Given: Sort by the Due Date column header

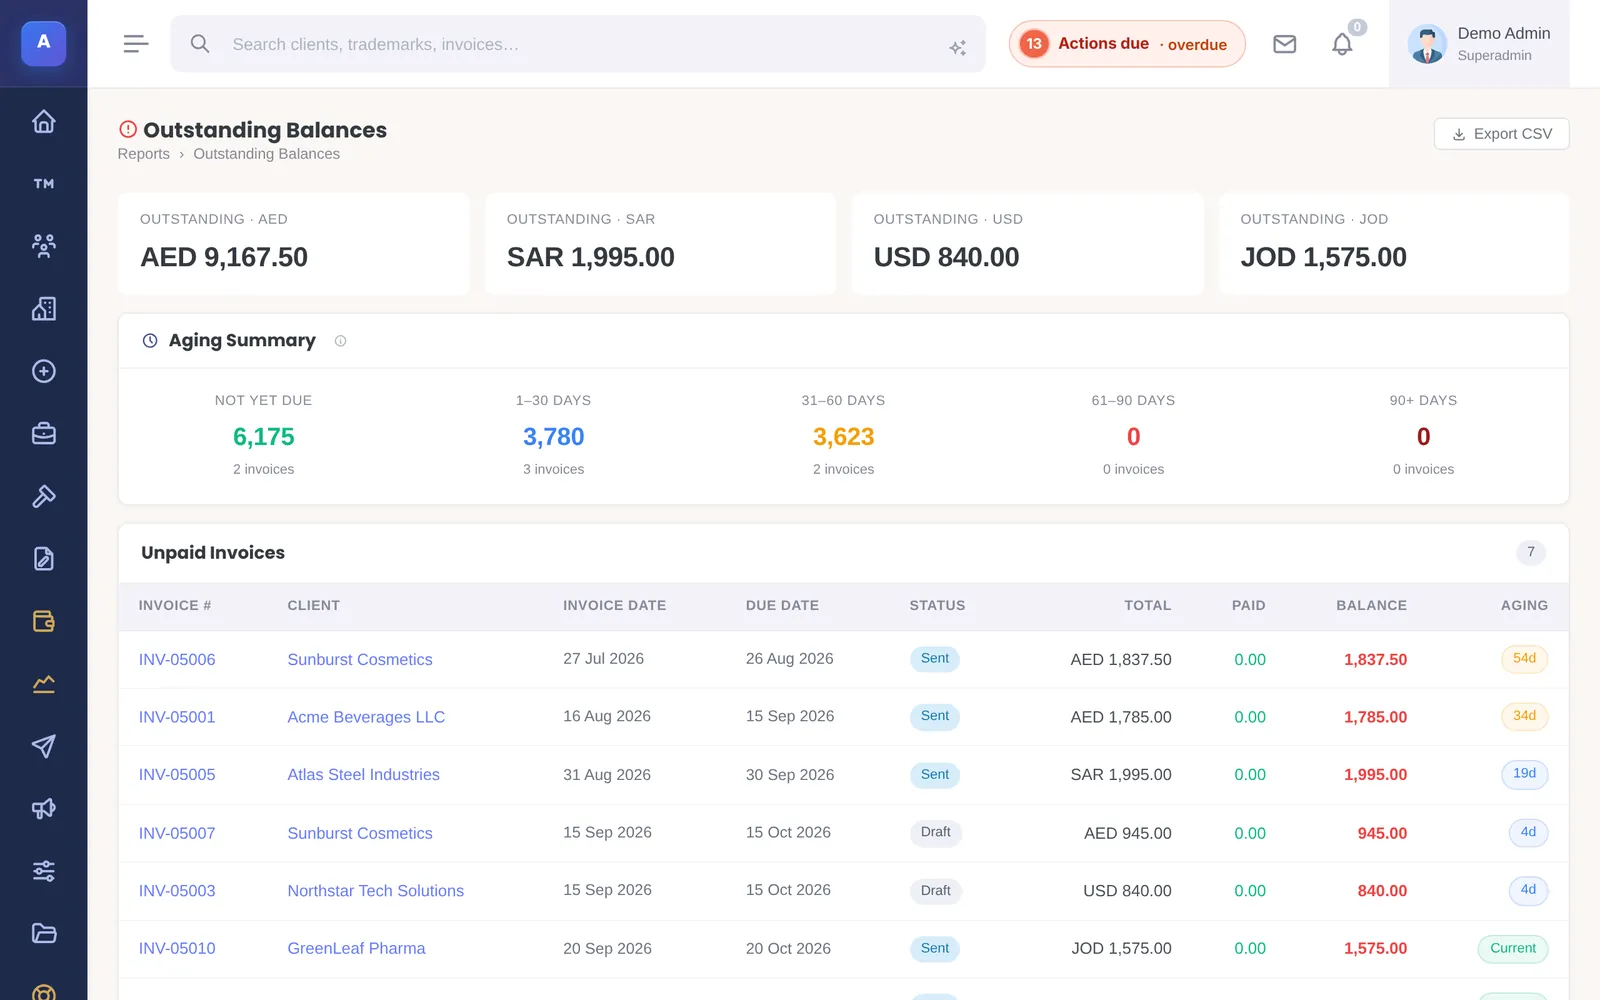Looking at the screenshot, I should (x=782, y=606).
